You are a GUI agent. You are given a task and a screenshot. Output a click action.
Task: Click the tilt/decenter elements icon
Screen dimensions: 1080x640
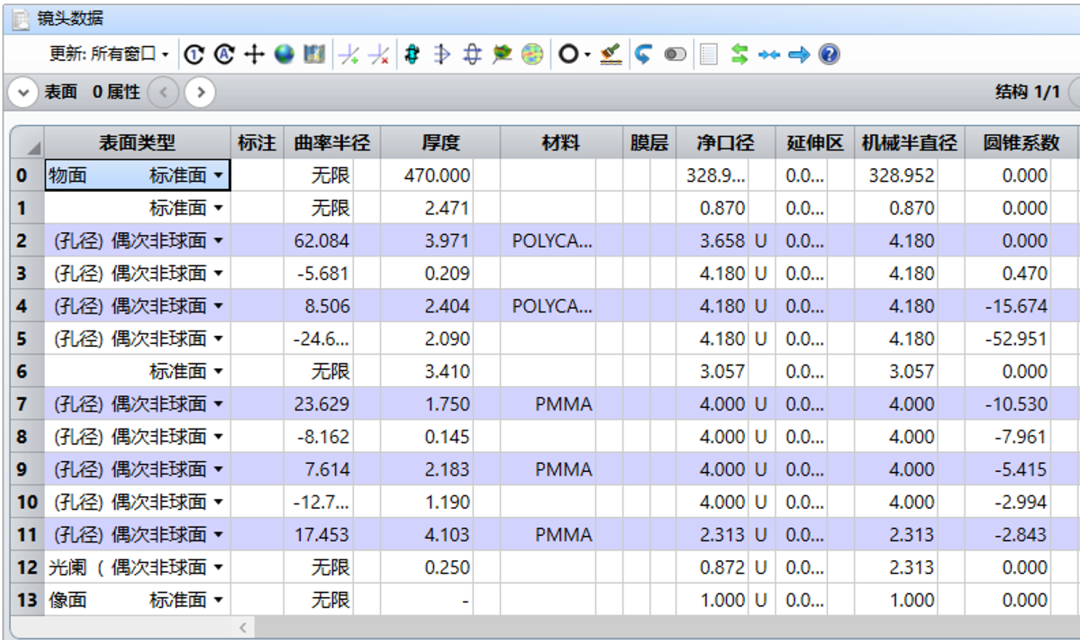click(442, 54)
